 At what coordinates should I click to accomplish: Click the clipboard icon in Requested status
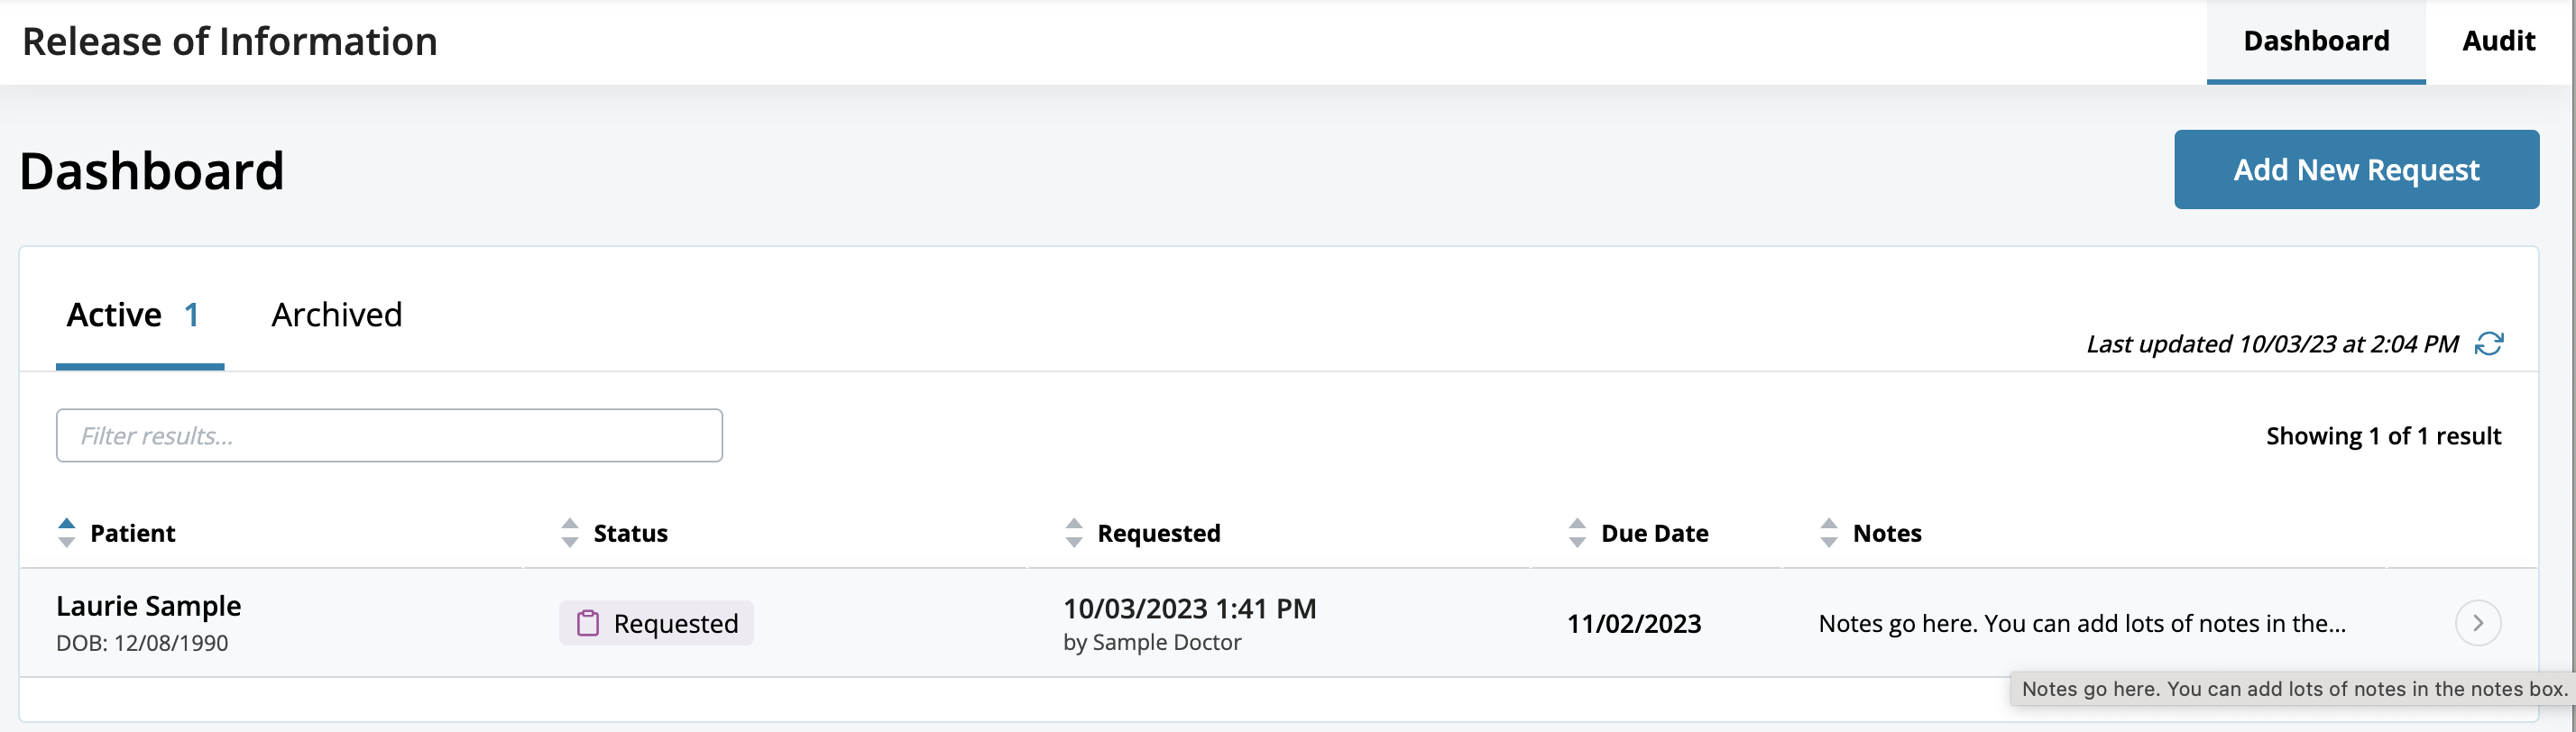tap(588, 623)
